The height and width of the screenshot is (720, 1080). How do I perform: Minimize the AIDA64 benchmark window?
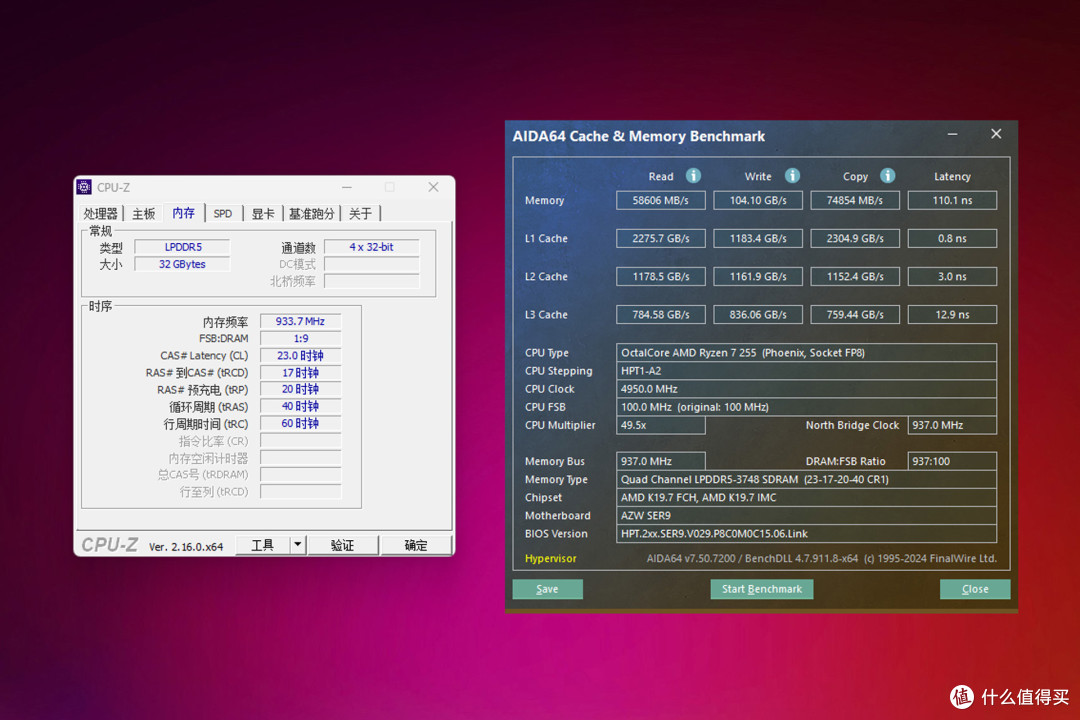tap(952, 134)
